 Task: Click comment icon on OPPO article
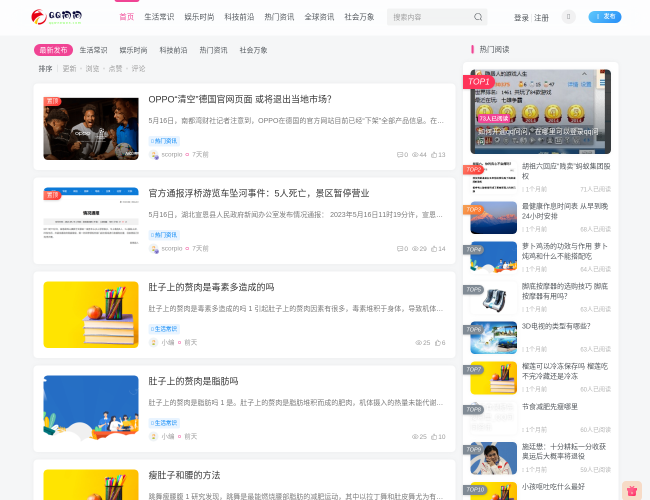click(400, 155)
